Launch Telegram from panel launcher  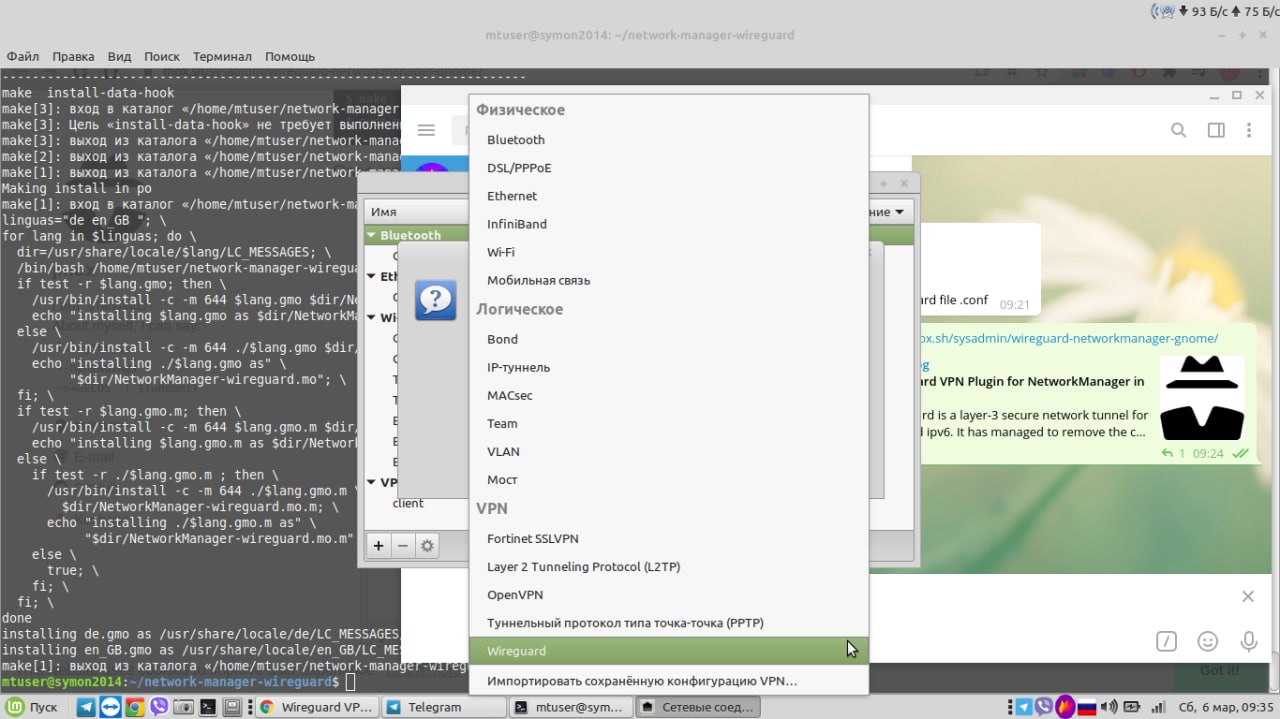coord(86,707)
